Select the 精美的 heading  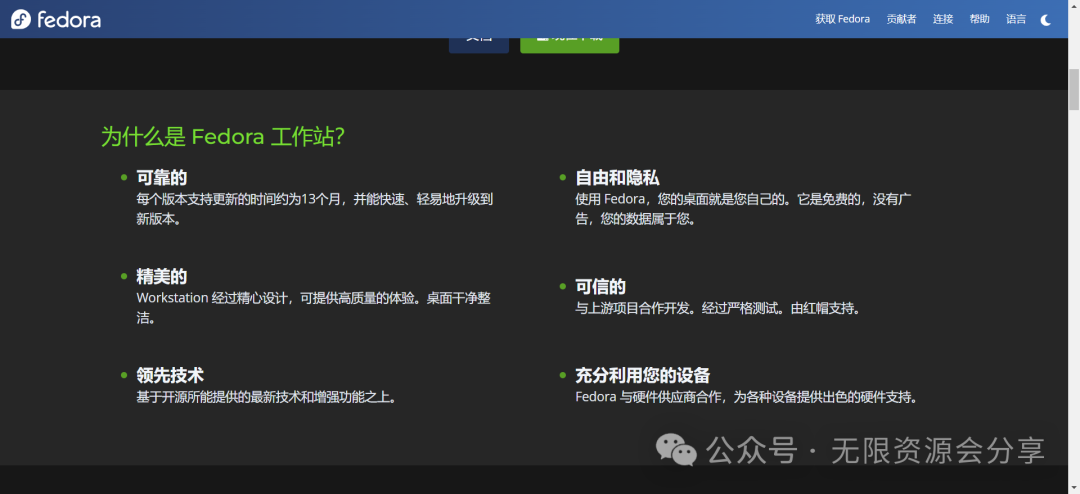point(162,277)
